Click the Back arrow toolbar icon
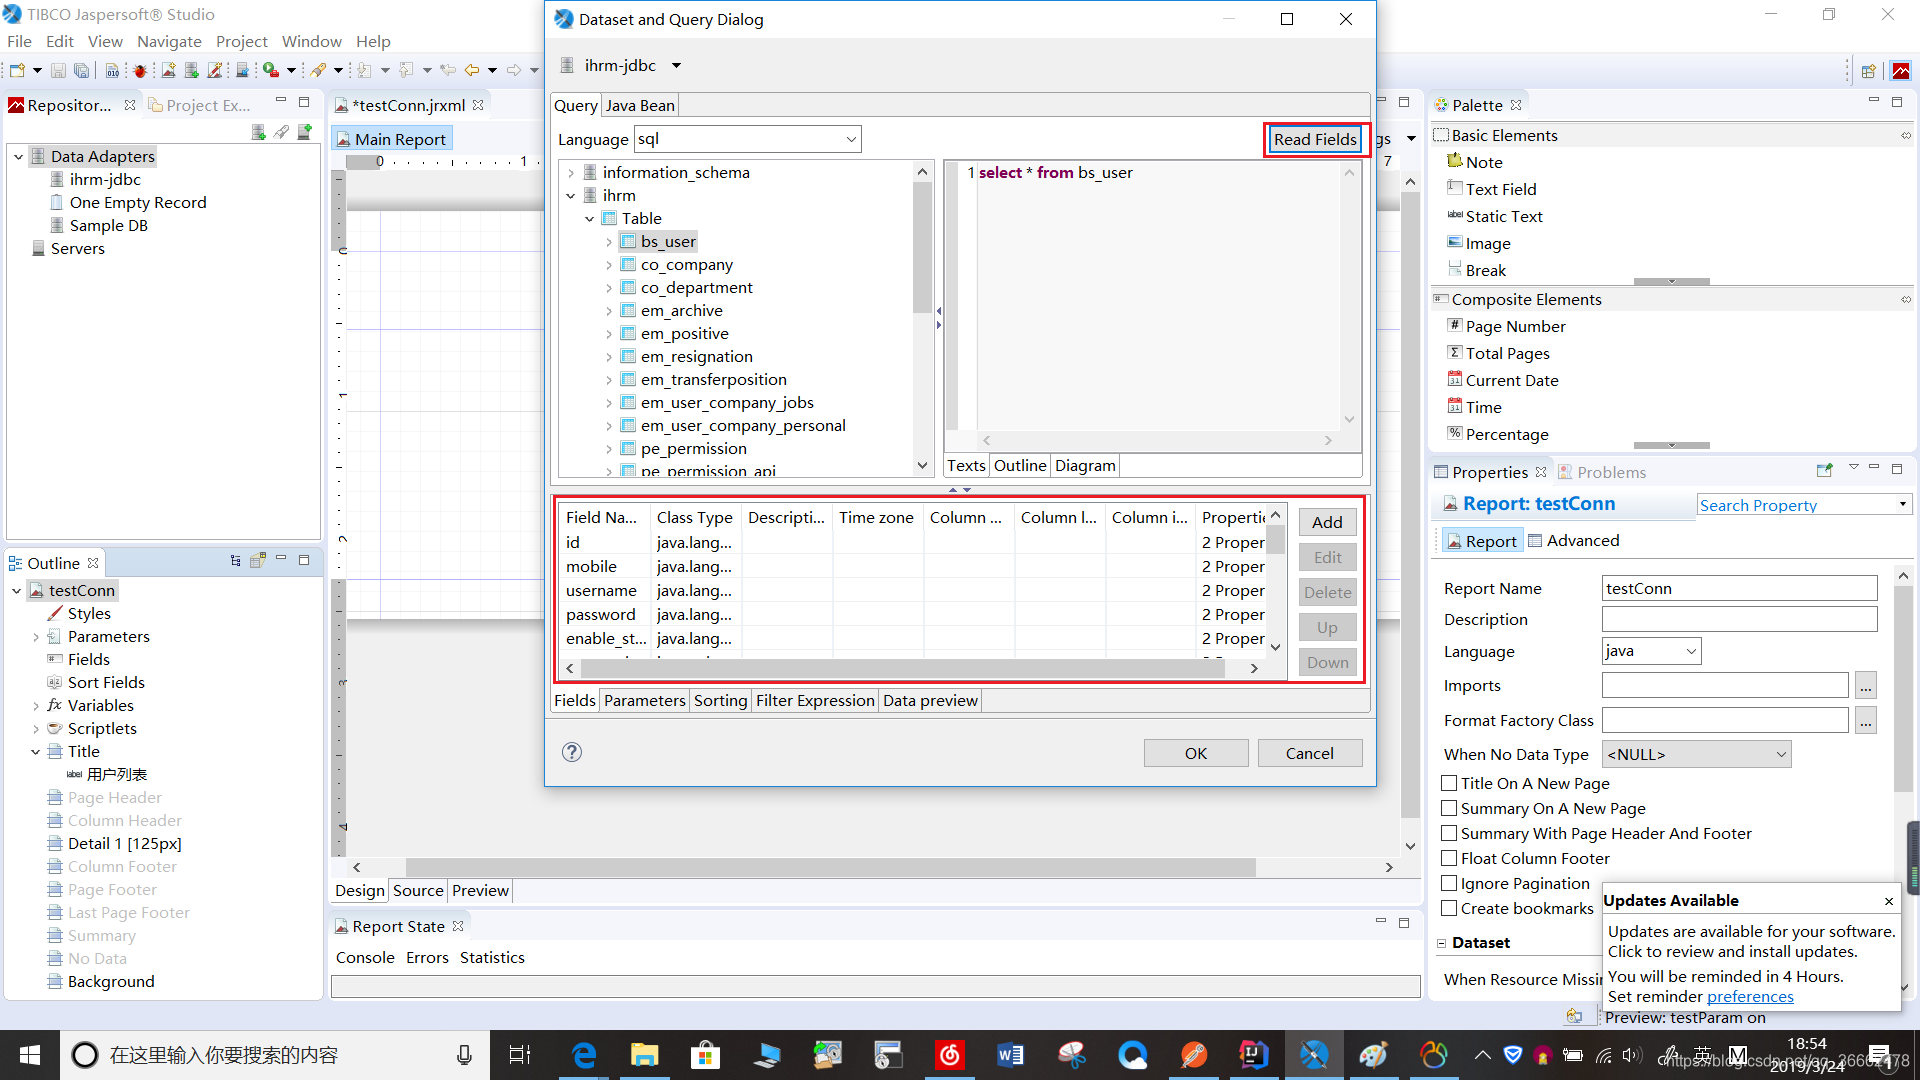This screenshot has width=1920, height=1080. [x=472, y=70]
